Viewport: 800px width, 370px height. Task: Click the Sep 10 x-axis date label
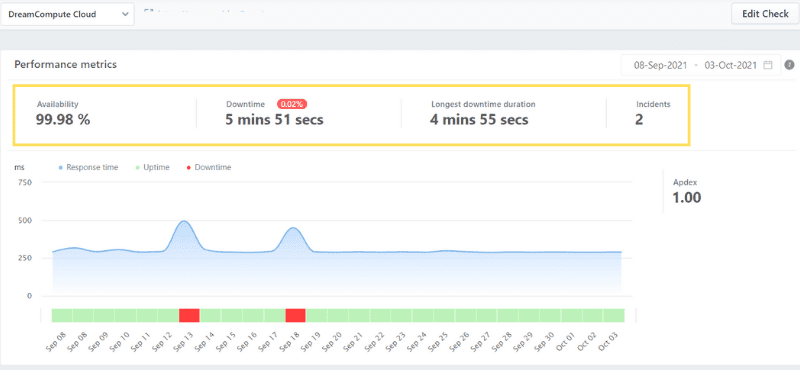pyautogui.click(x=119, y=341)
